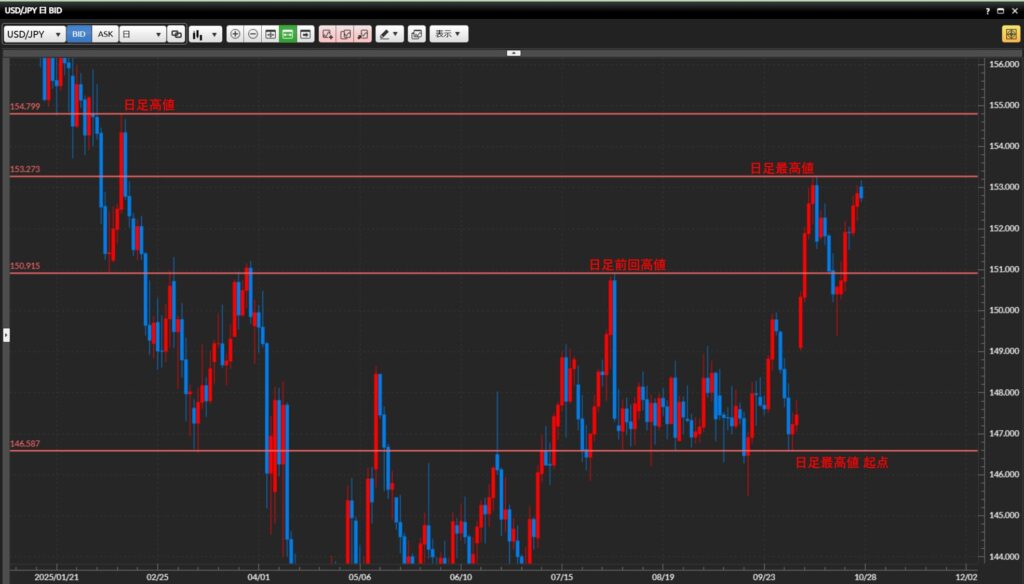
Task: Click the zoom out minus icon
Action: pyautogui.click(x=253, y=34)
